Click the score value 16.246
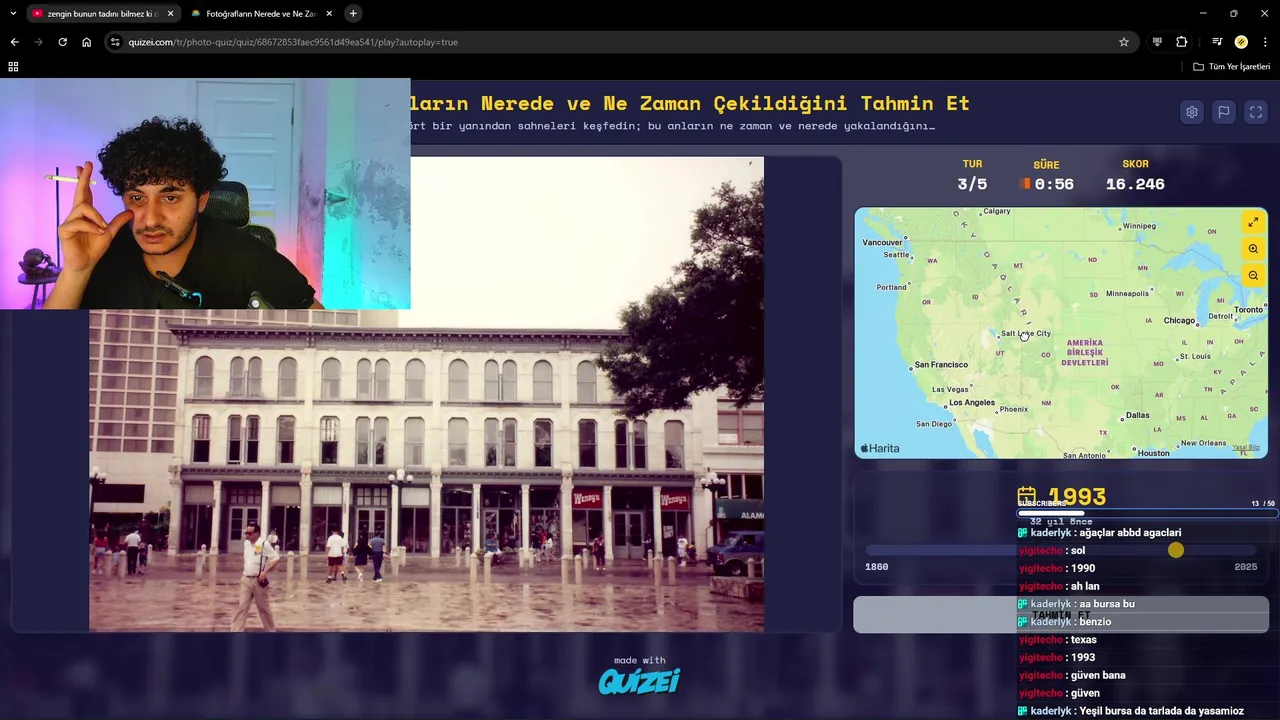Viewport: 1280px width, 720px height. click(1135, 184)
